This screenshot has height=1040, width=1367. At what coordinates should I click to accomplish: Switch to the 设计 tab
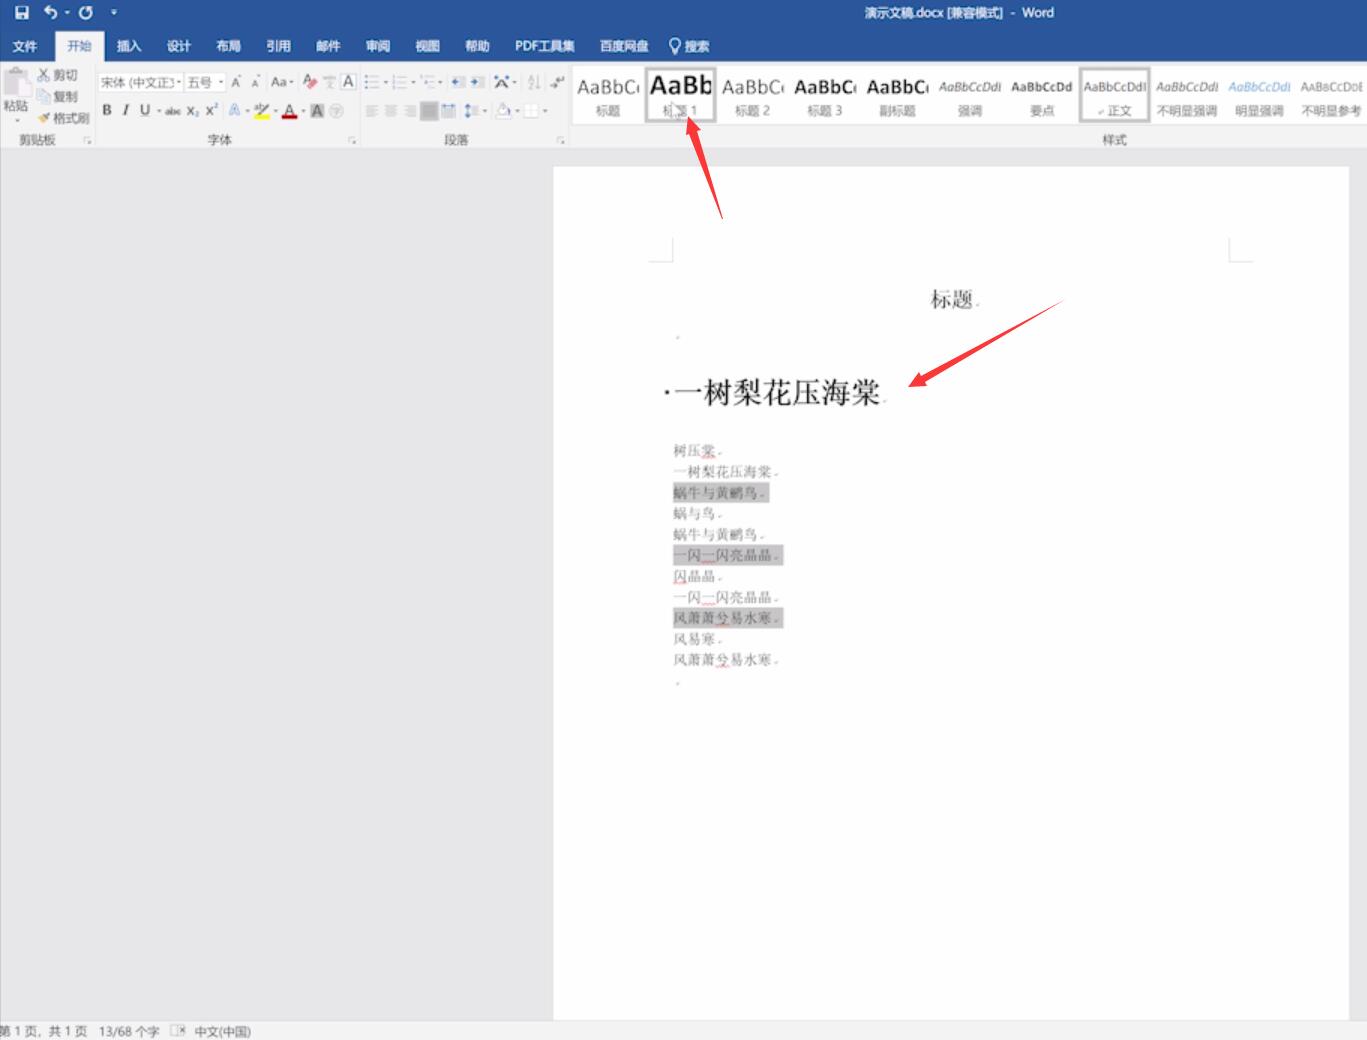pos(178,46)
